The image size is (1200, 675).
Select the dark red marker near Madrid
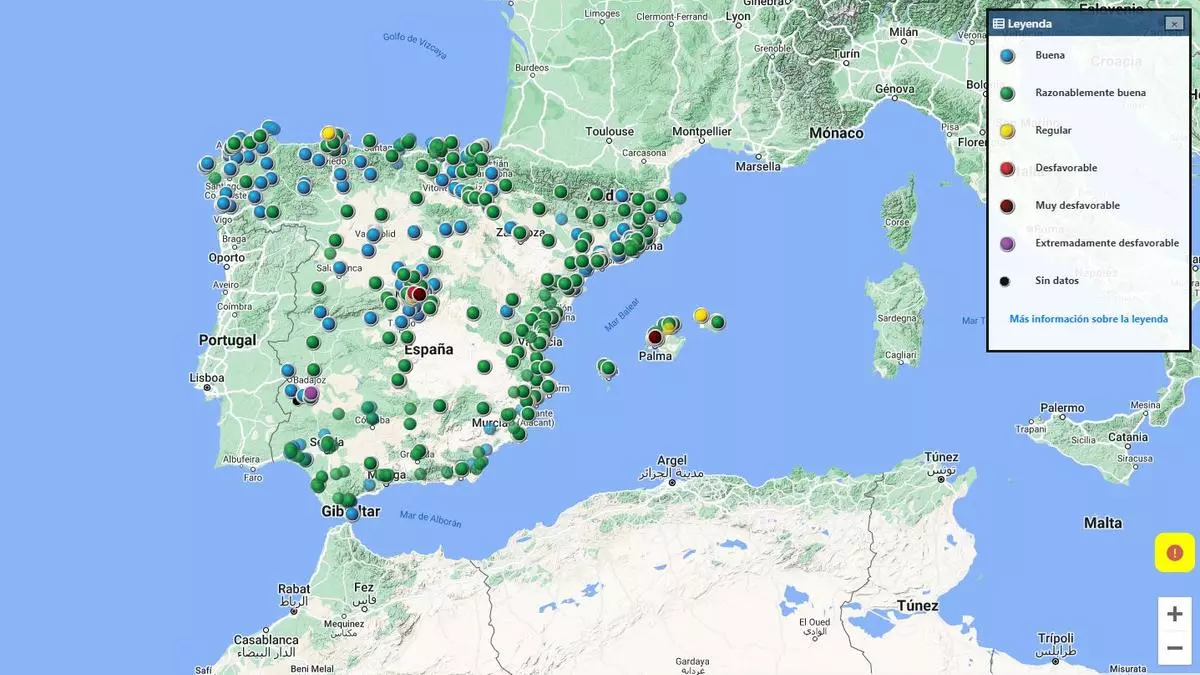[x=419, y=294]
